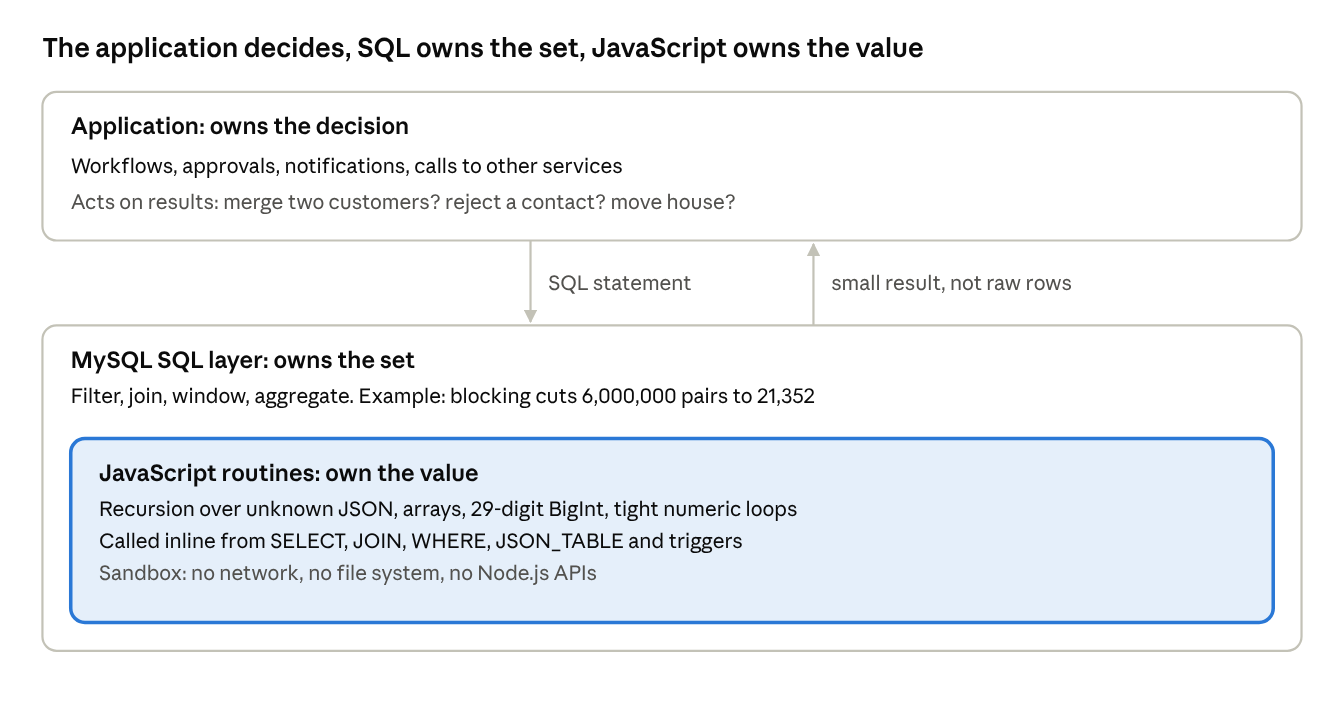Select the 'Recursion over unknown JSON' line
This screenshot has width=1344, height=706.
click(x=448, y=509)
